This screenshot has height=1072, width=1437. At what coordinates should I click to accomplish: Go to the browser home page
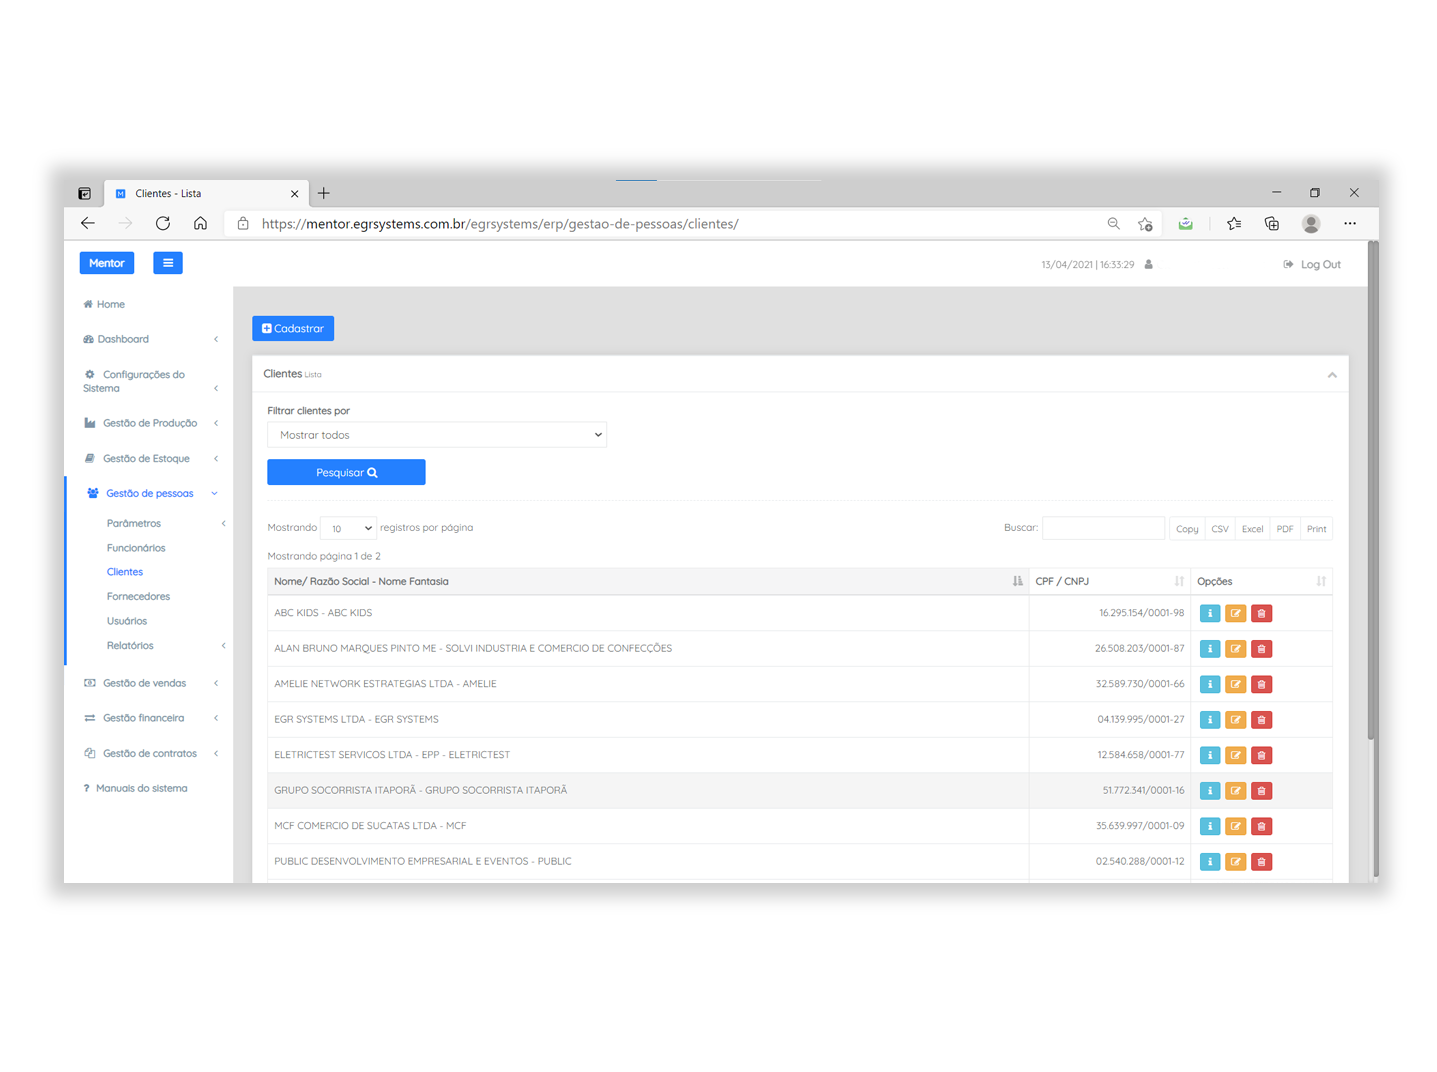[200, 224]
